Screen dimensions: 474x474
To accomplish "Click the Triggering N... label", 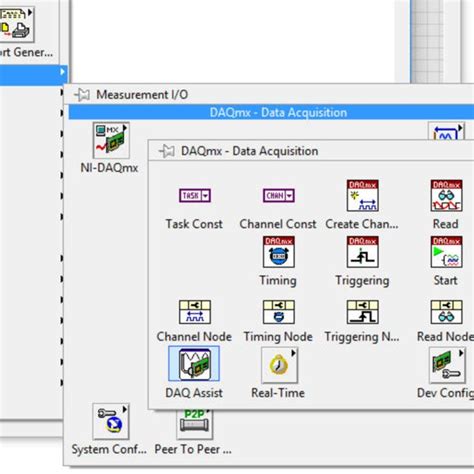I will coord(362,337).
